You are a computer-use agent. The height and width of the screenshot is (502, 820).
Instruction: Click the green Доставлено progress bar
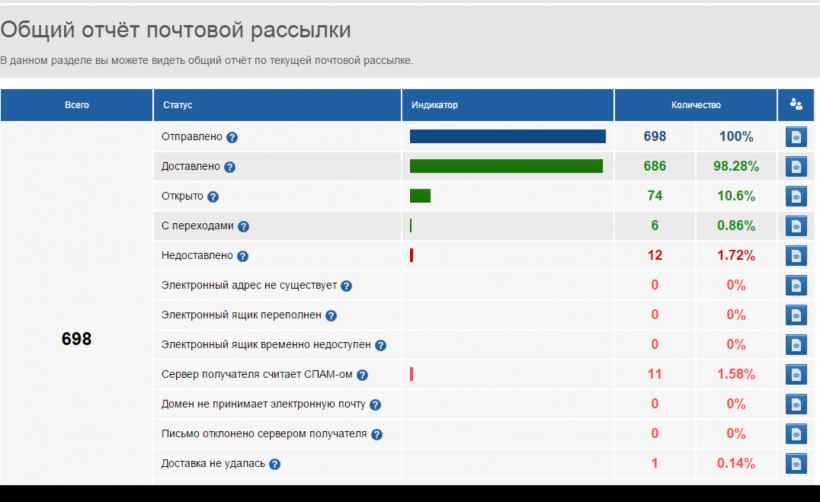506,166
